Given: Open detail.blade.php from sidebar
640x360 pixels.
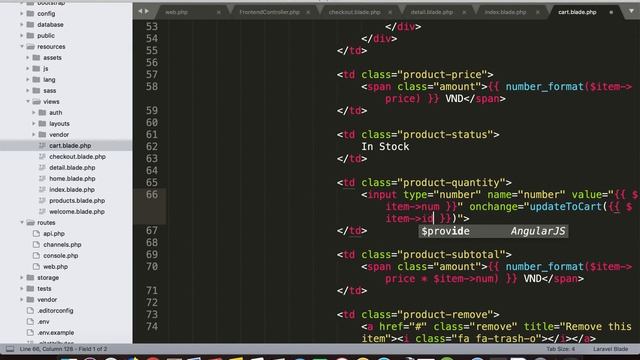Looking at the screenshot, I should coord(72,168).
